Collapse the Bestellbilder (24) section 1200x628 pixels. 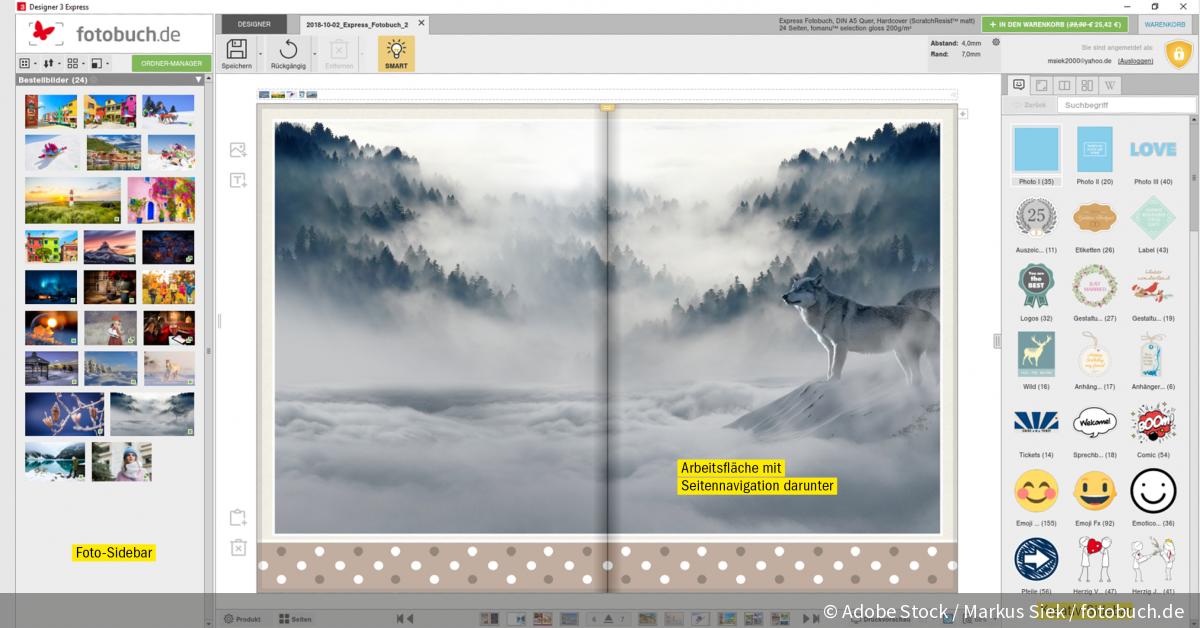(198, 79)
